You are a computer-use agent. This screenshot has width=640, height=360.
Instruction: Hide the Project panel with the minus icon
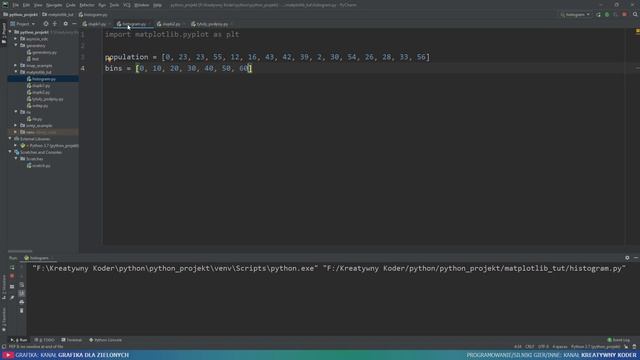point(74,24)
